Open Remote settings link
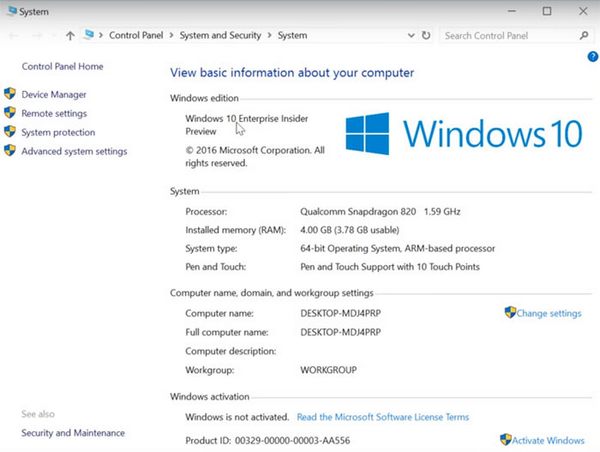 click(54, 114)
